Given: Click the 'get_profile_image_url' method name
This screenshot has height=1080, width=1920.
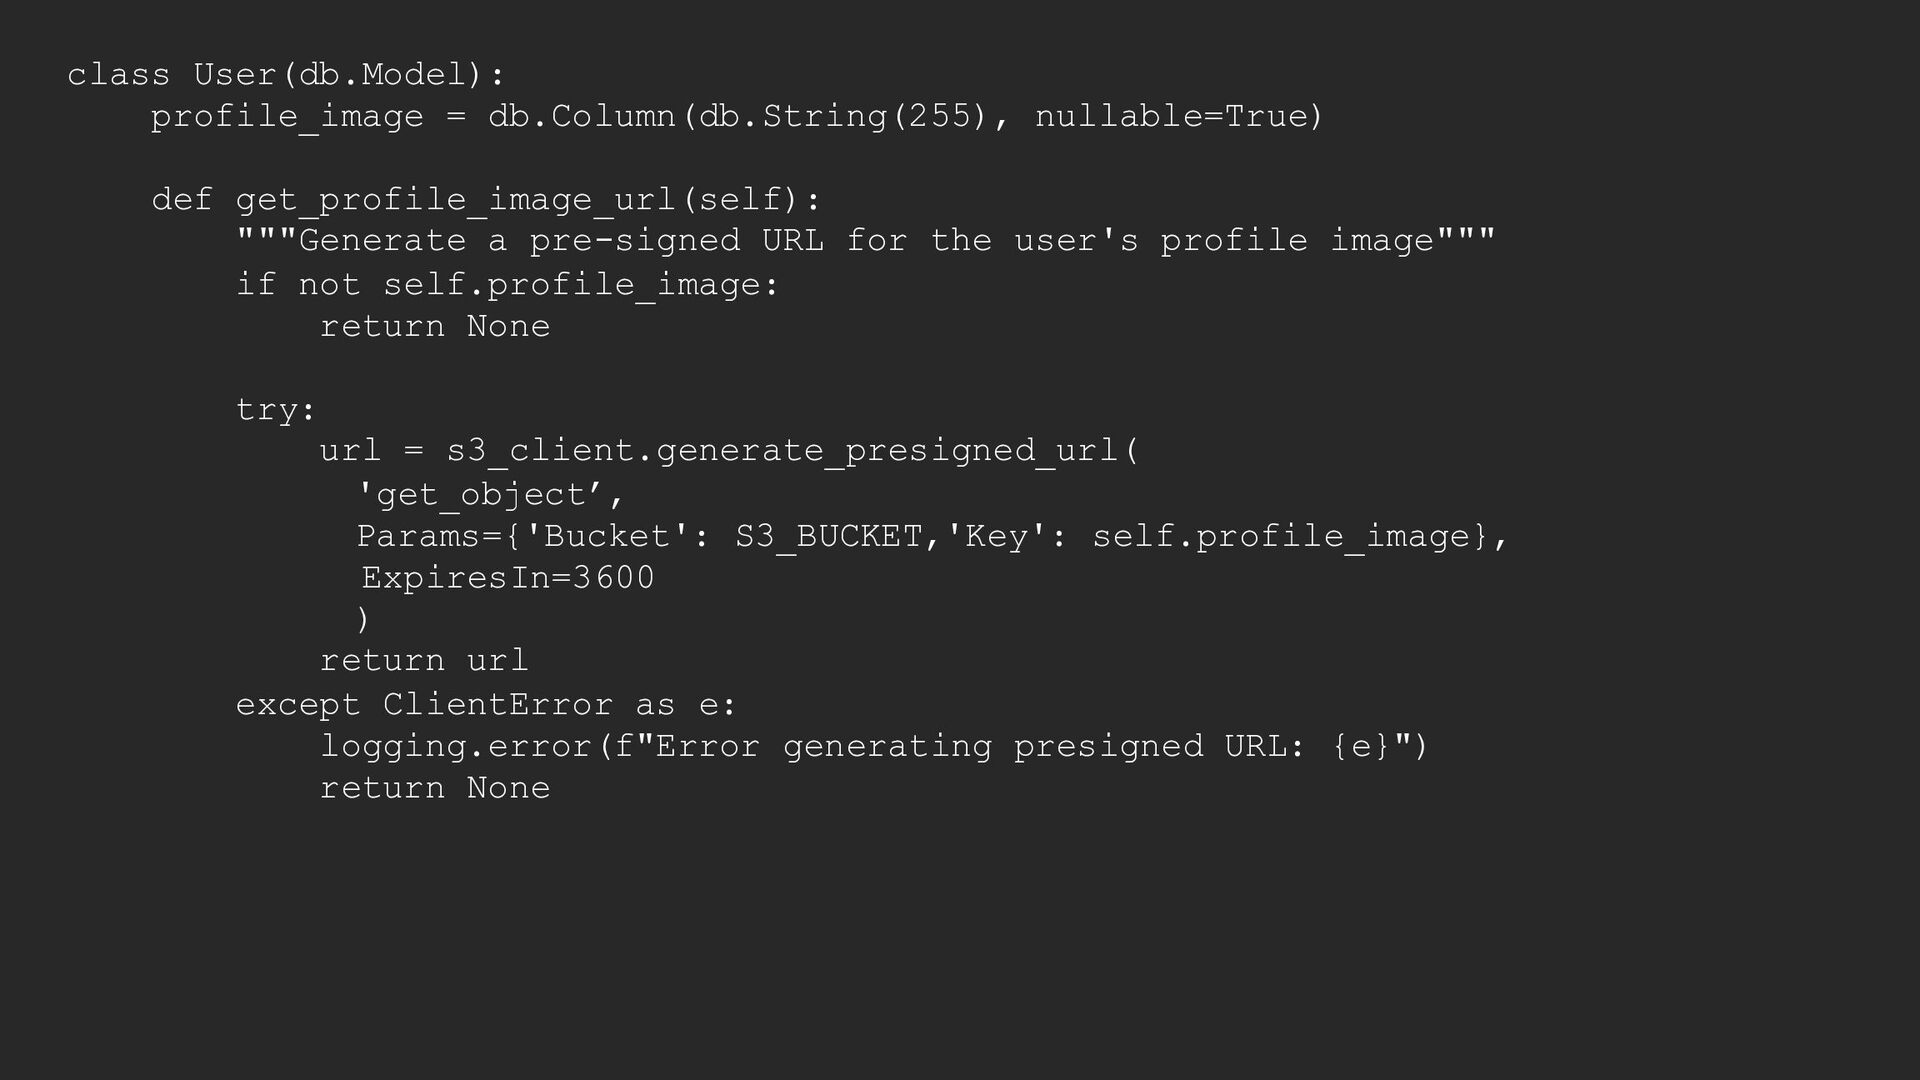Looking at the screenshot, I should [x=455, y=200].
